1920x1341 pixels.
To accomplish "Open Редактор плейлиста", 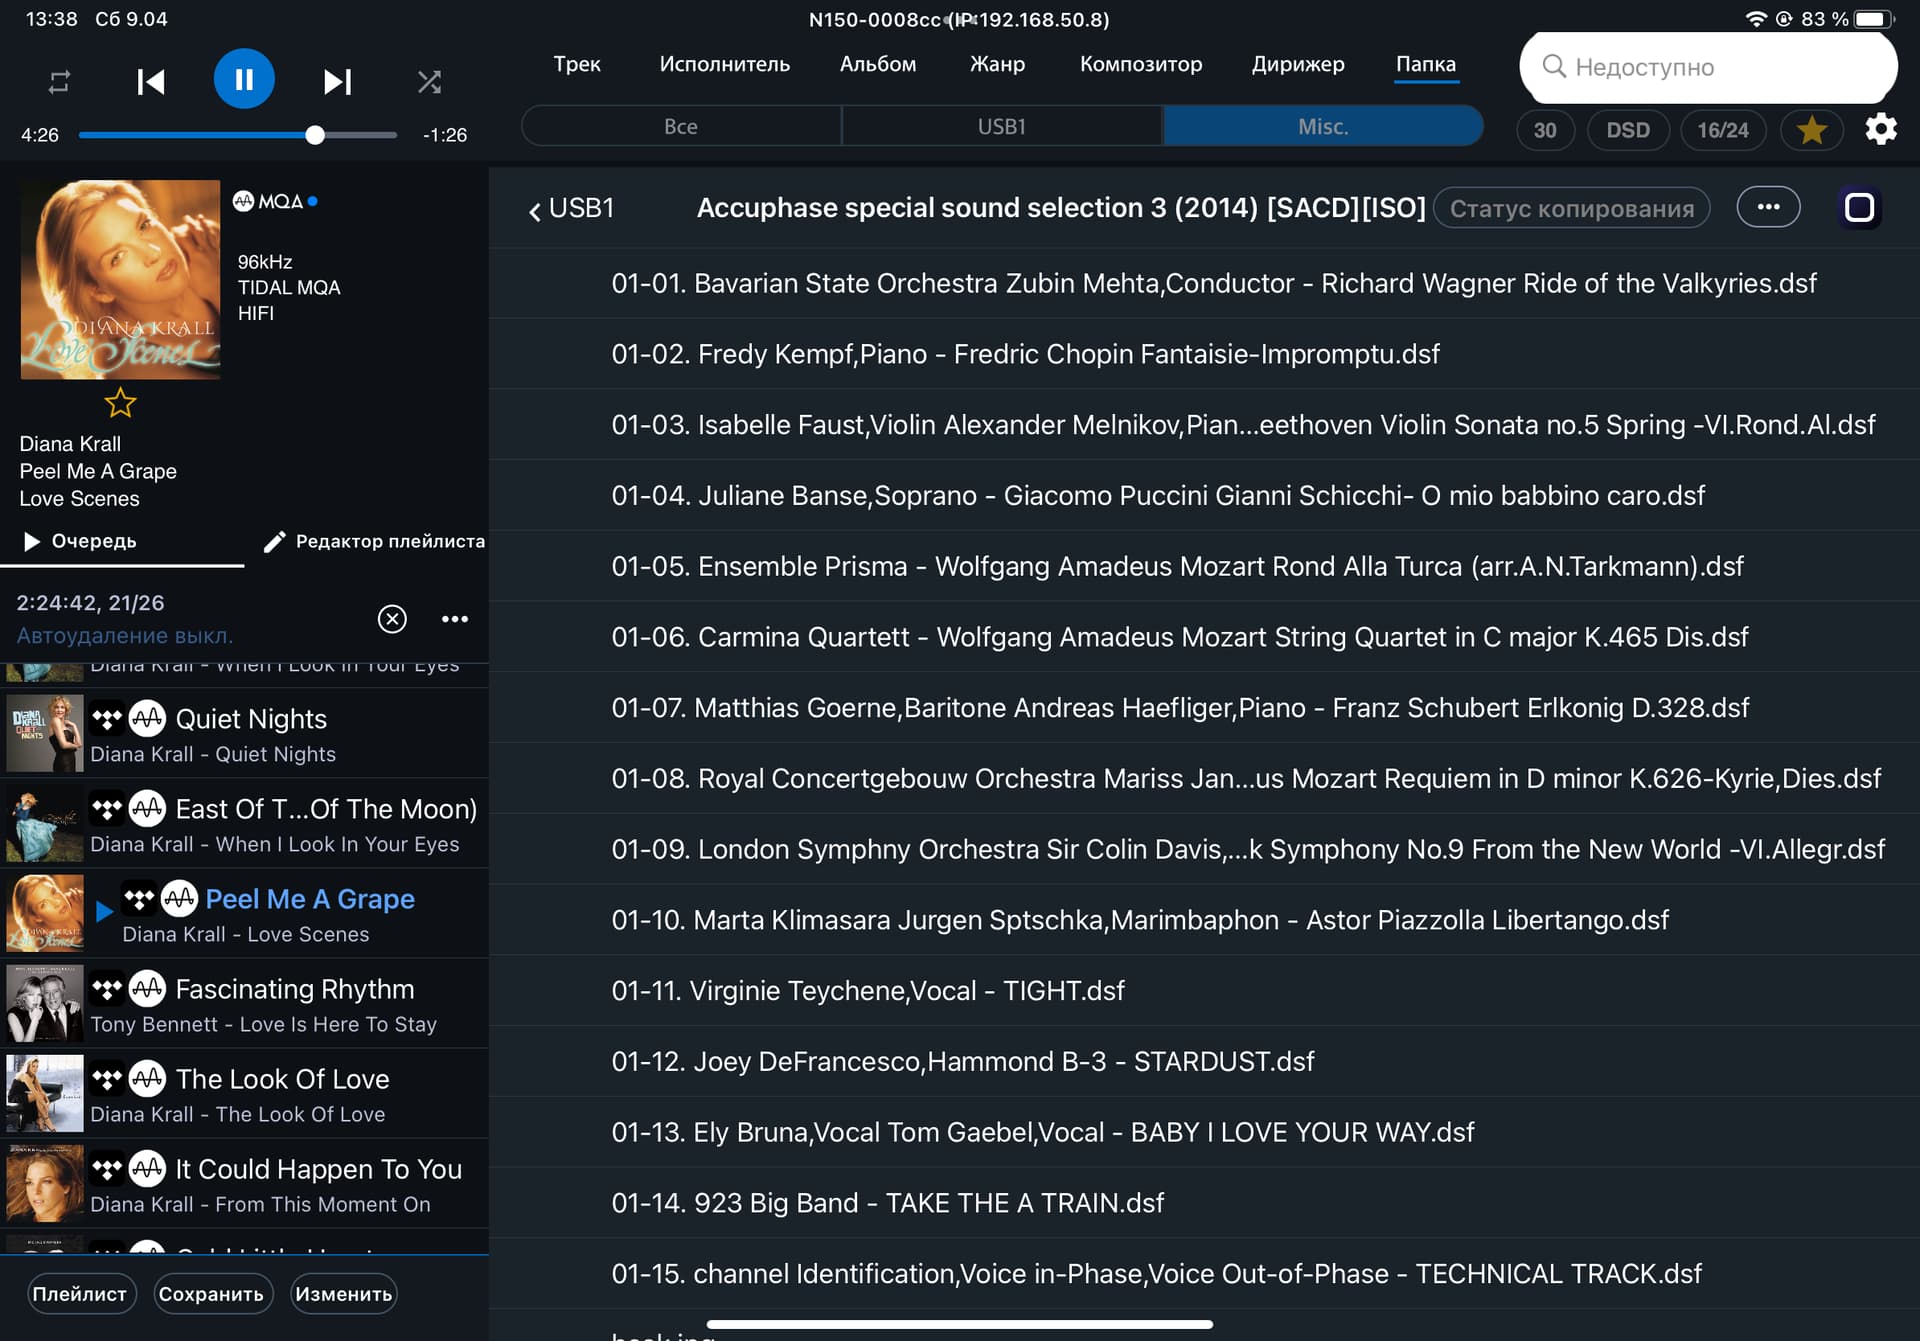I will (x=374, y=541).
